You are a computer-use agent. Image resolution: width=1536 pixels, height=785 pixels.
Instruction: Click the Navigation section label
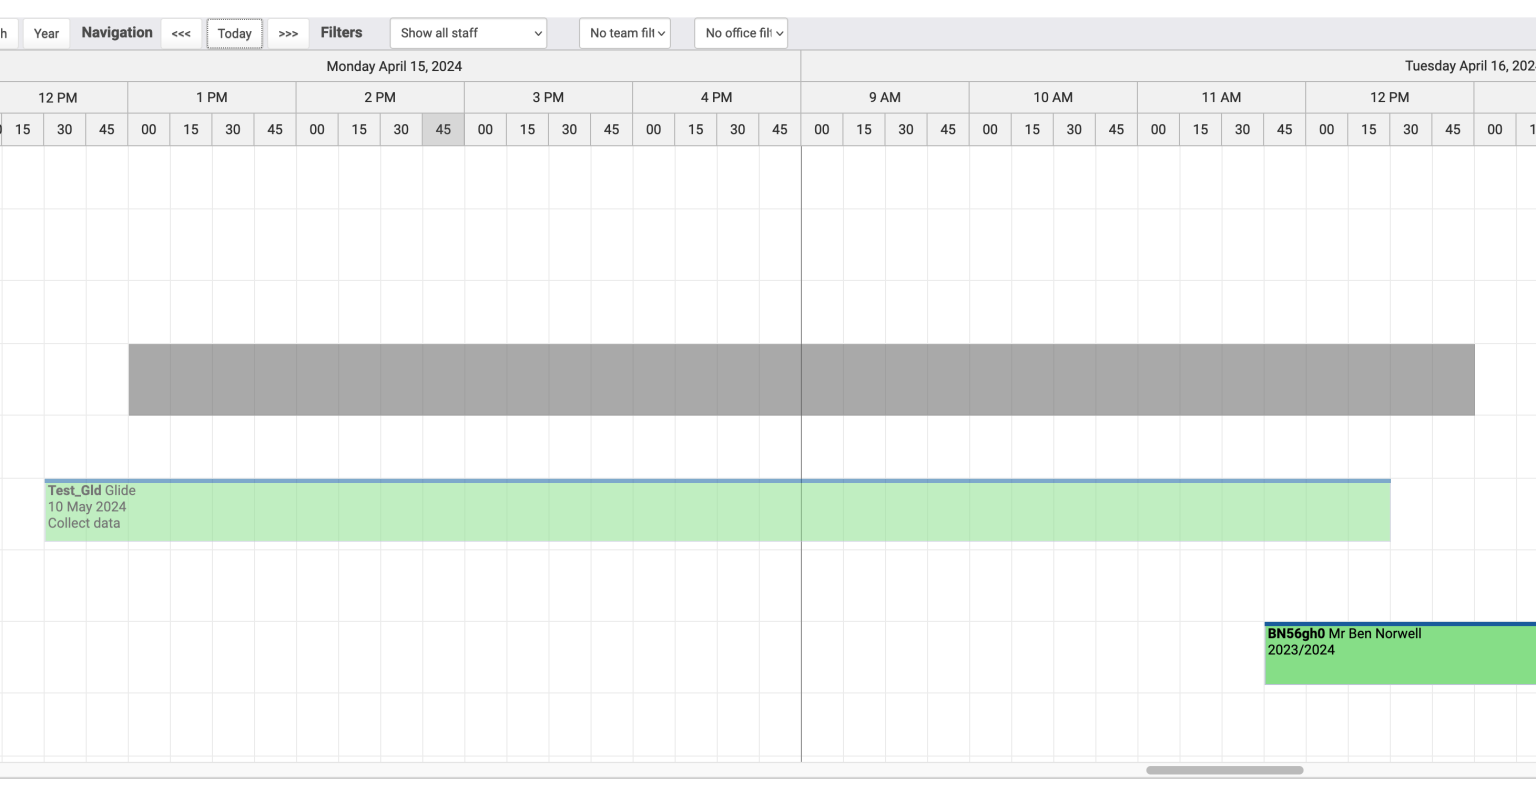[115, 32]
